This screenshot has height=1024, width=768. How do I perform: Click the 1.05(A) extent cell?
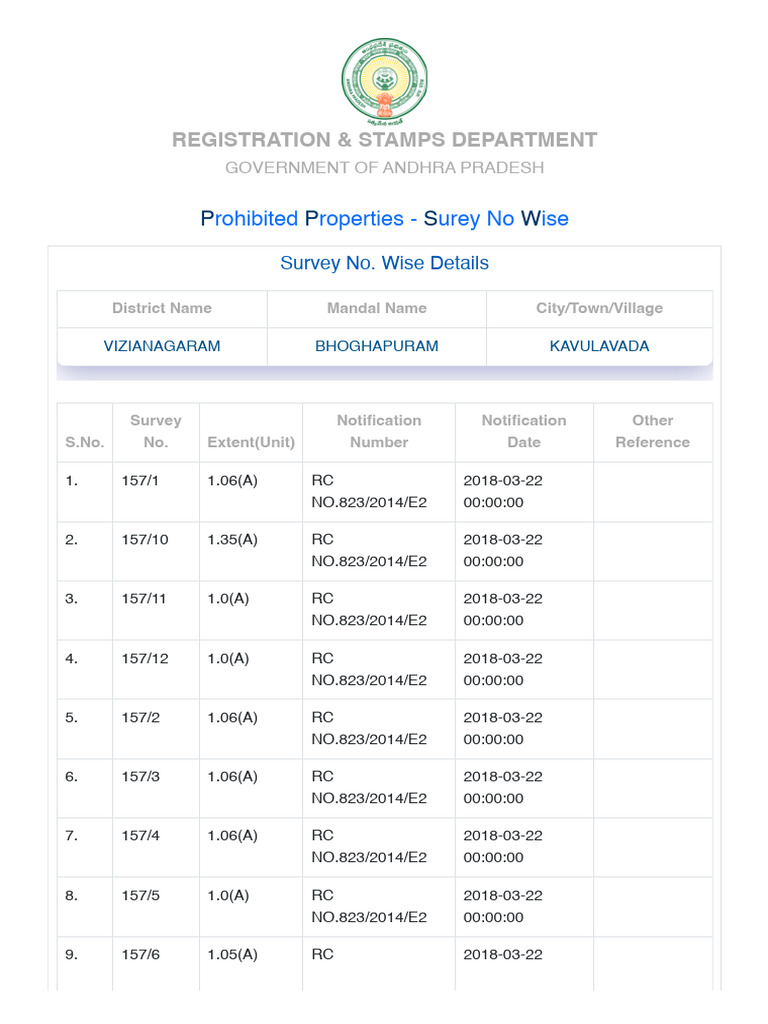pyautogui.click(x=232, y=954)
